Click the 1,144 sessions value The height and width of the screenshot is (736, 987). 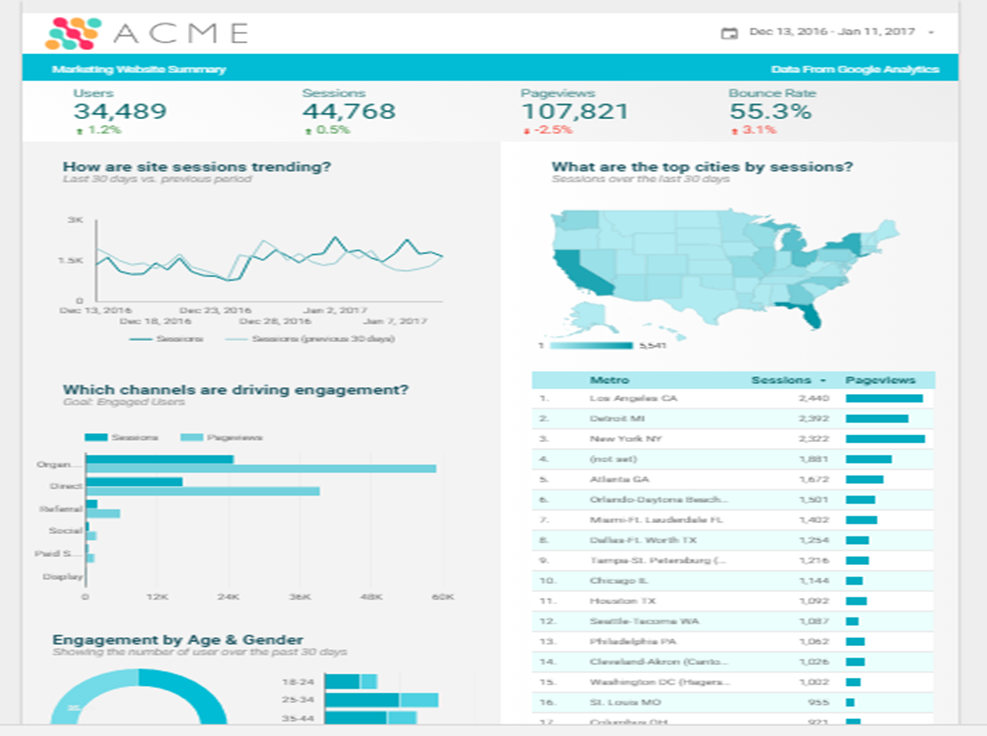(x=814, y=580)
